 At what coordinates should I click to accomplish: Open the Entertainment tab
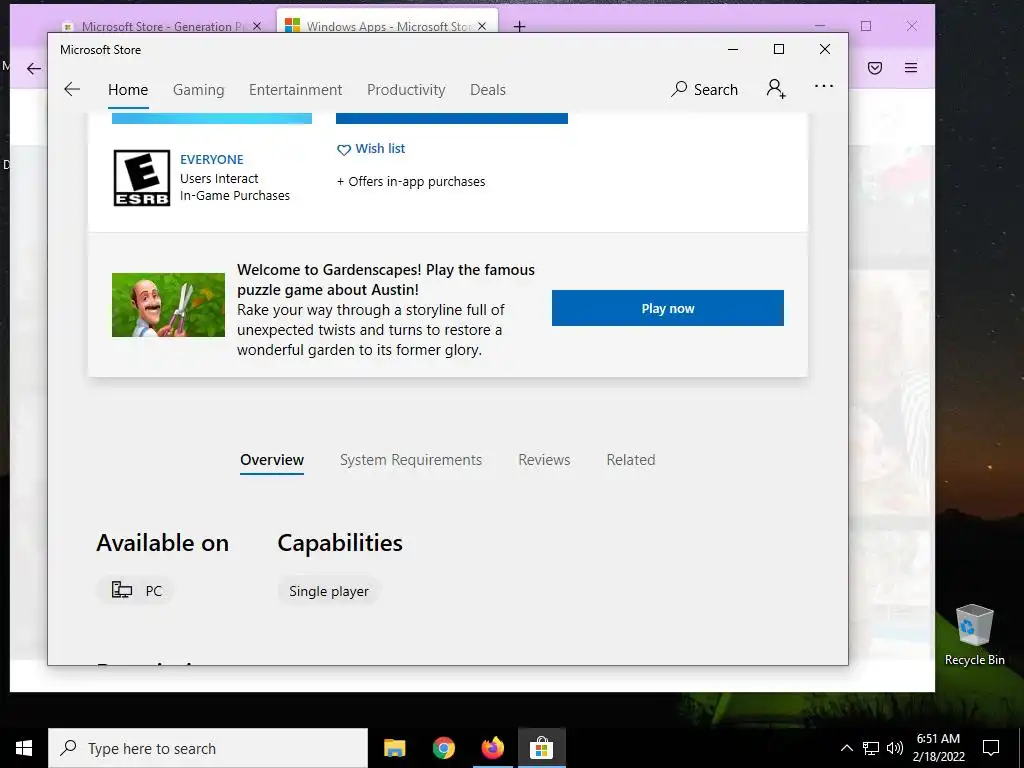295,90
